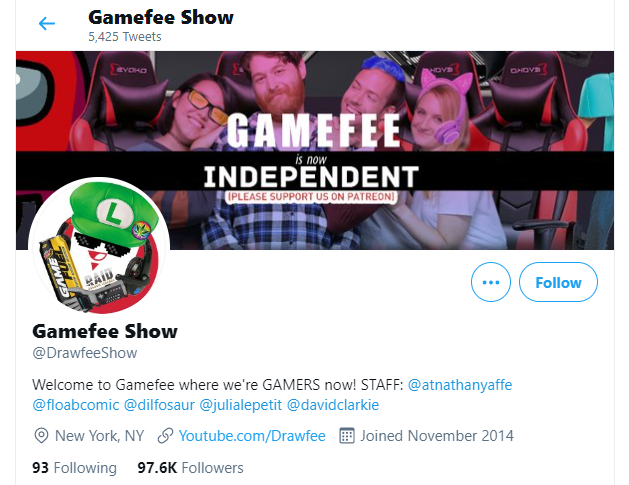Viewport: 629px width, 485px height.
Task: Open the three-dot more options menu
Action: 491,282
